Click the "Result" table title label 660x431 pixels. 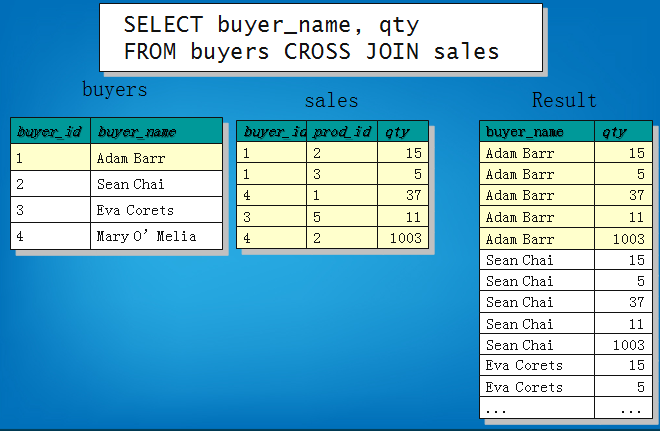coord(564,100)
